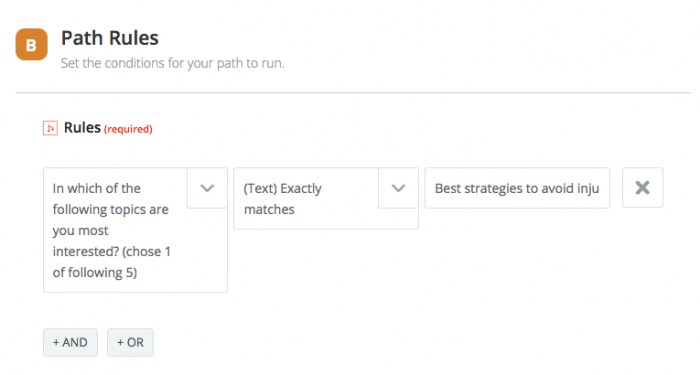
Task: Remove the rule with the X button
Action: [x=642, y=188]
